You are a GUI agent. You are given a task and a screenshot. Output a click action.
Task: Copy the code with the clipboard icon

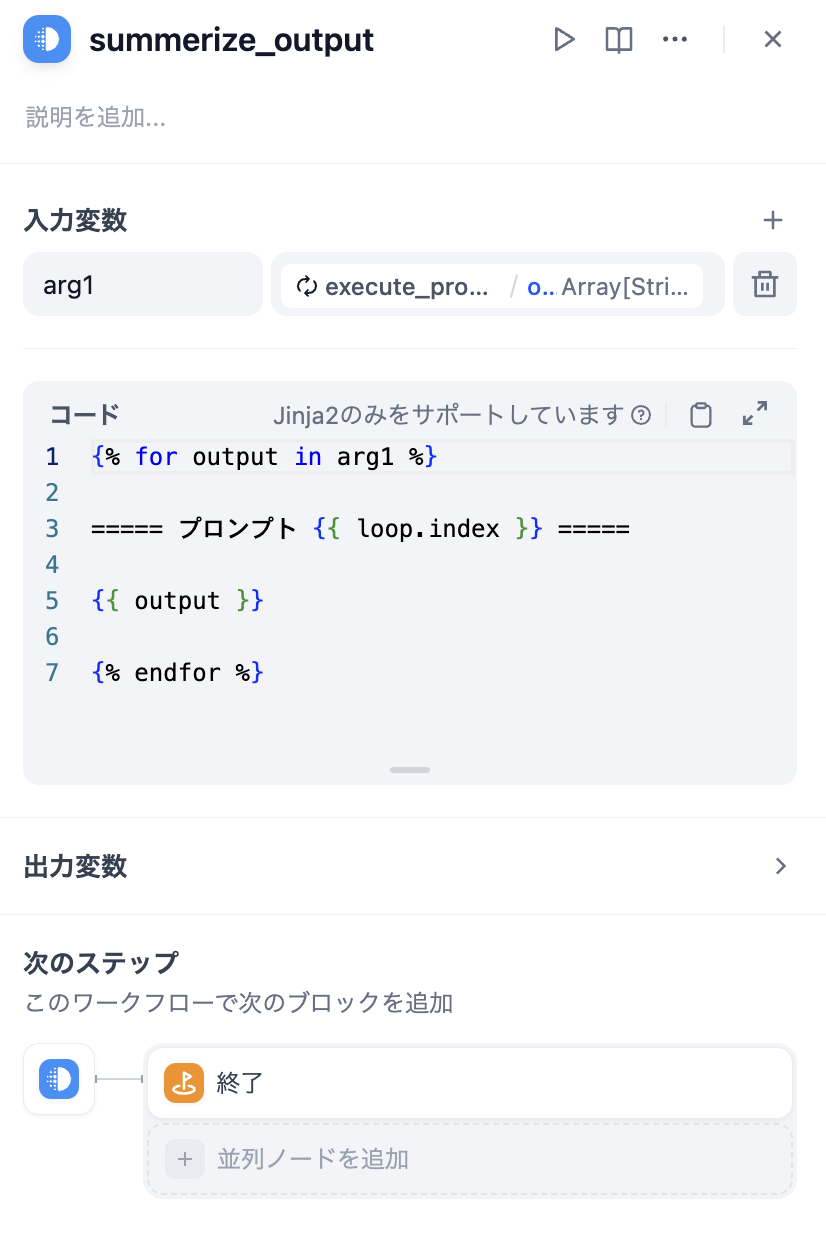pyautogui.click(x=701, y=415)
